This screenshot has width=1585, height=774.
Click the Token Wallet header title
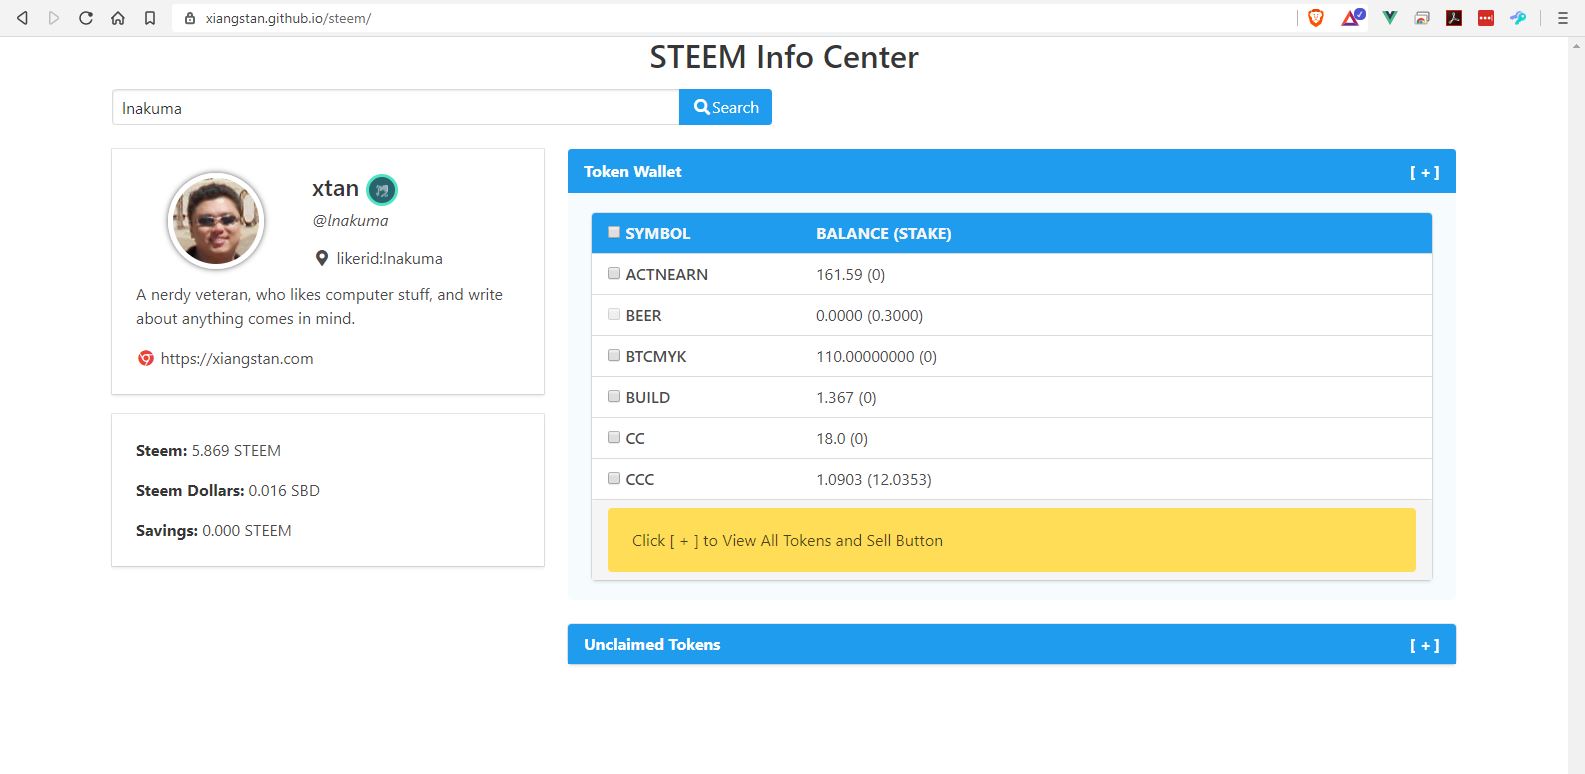point(633,172)
